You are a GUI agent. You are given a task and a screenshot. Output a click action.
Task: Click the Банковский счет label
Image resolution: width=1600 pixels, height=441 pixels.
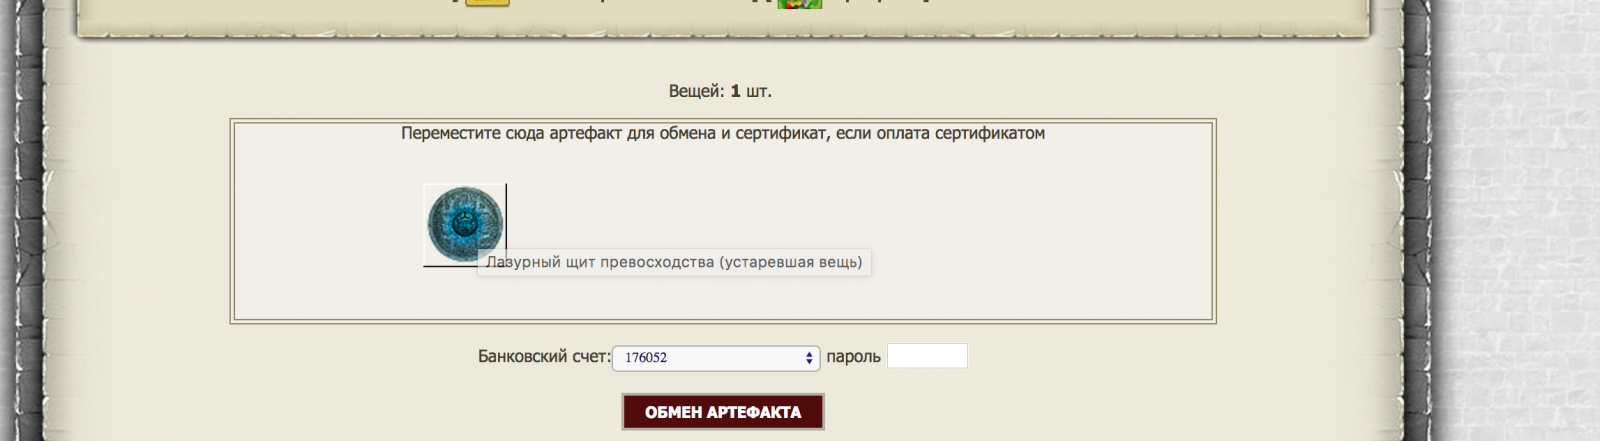pos(543,356)
